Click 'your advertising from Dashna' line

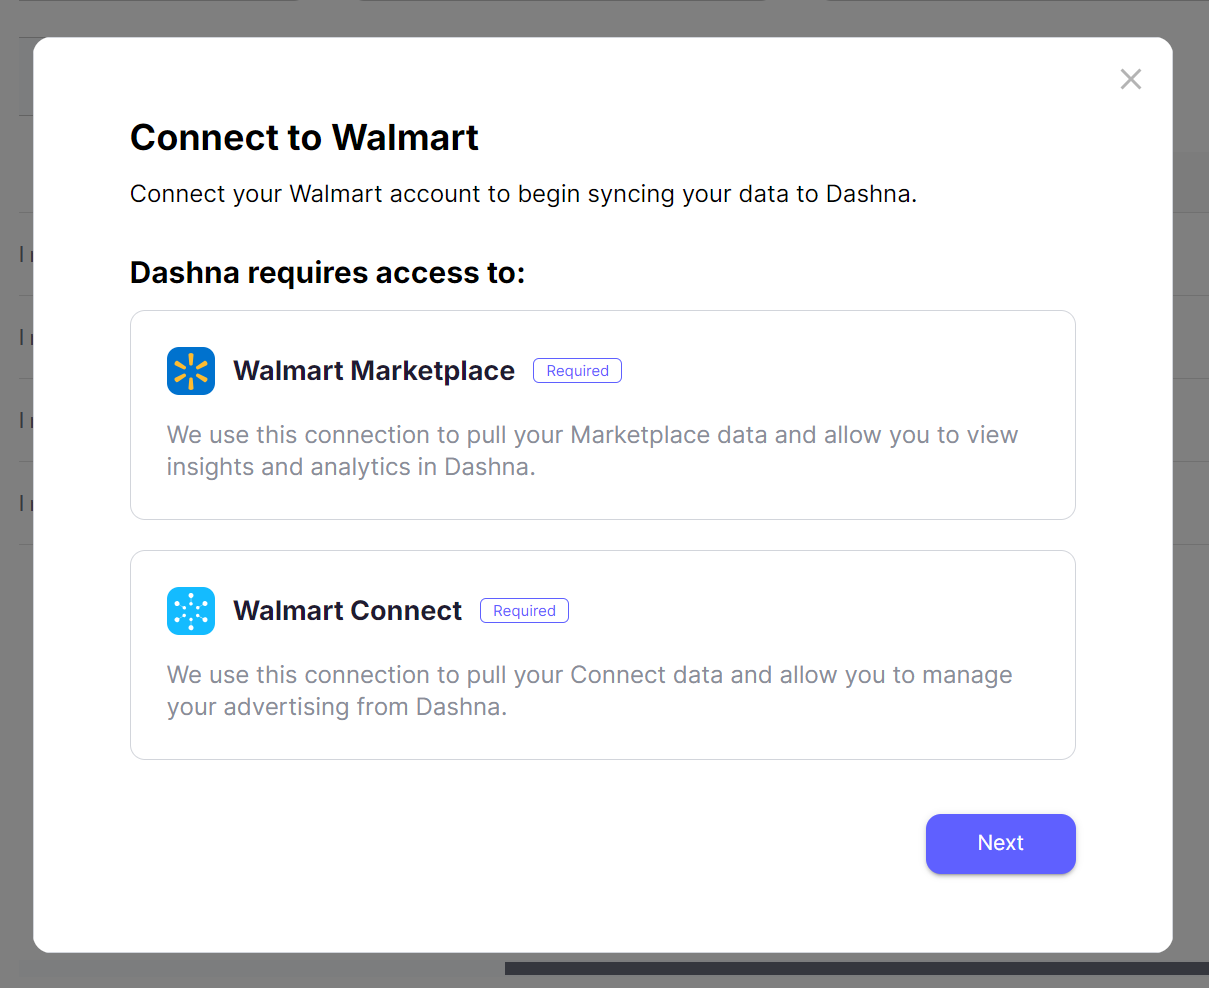point(336,707)
